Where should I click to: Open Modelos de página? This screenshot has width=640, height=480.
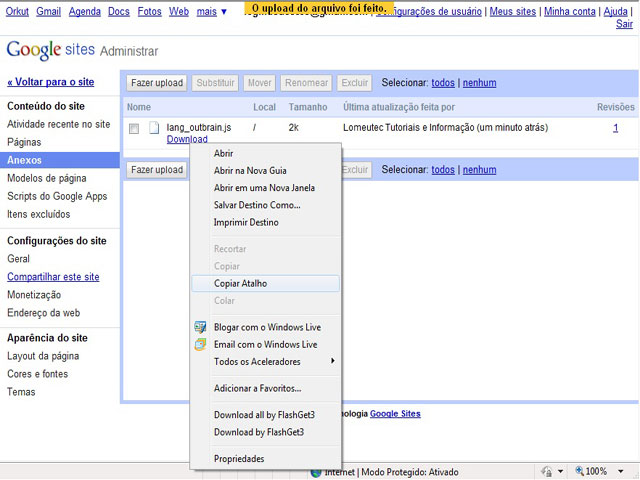(x=47, y=178)
